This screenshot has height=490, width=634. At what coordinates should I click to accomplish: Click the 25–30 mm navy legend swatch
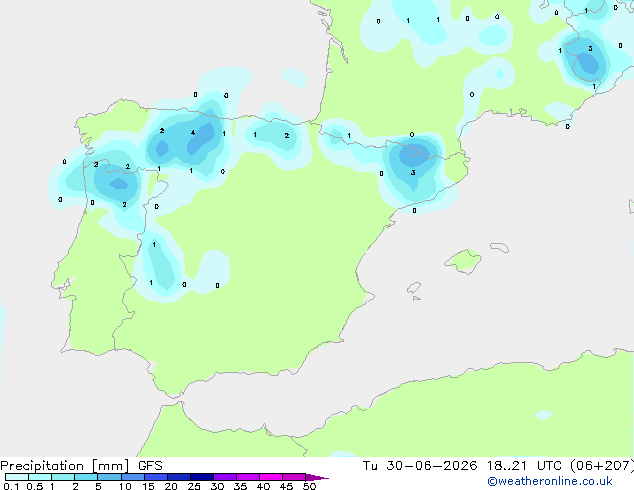point(202,477)
